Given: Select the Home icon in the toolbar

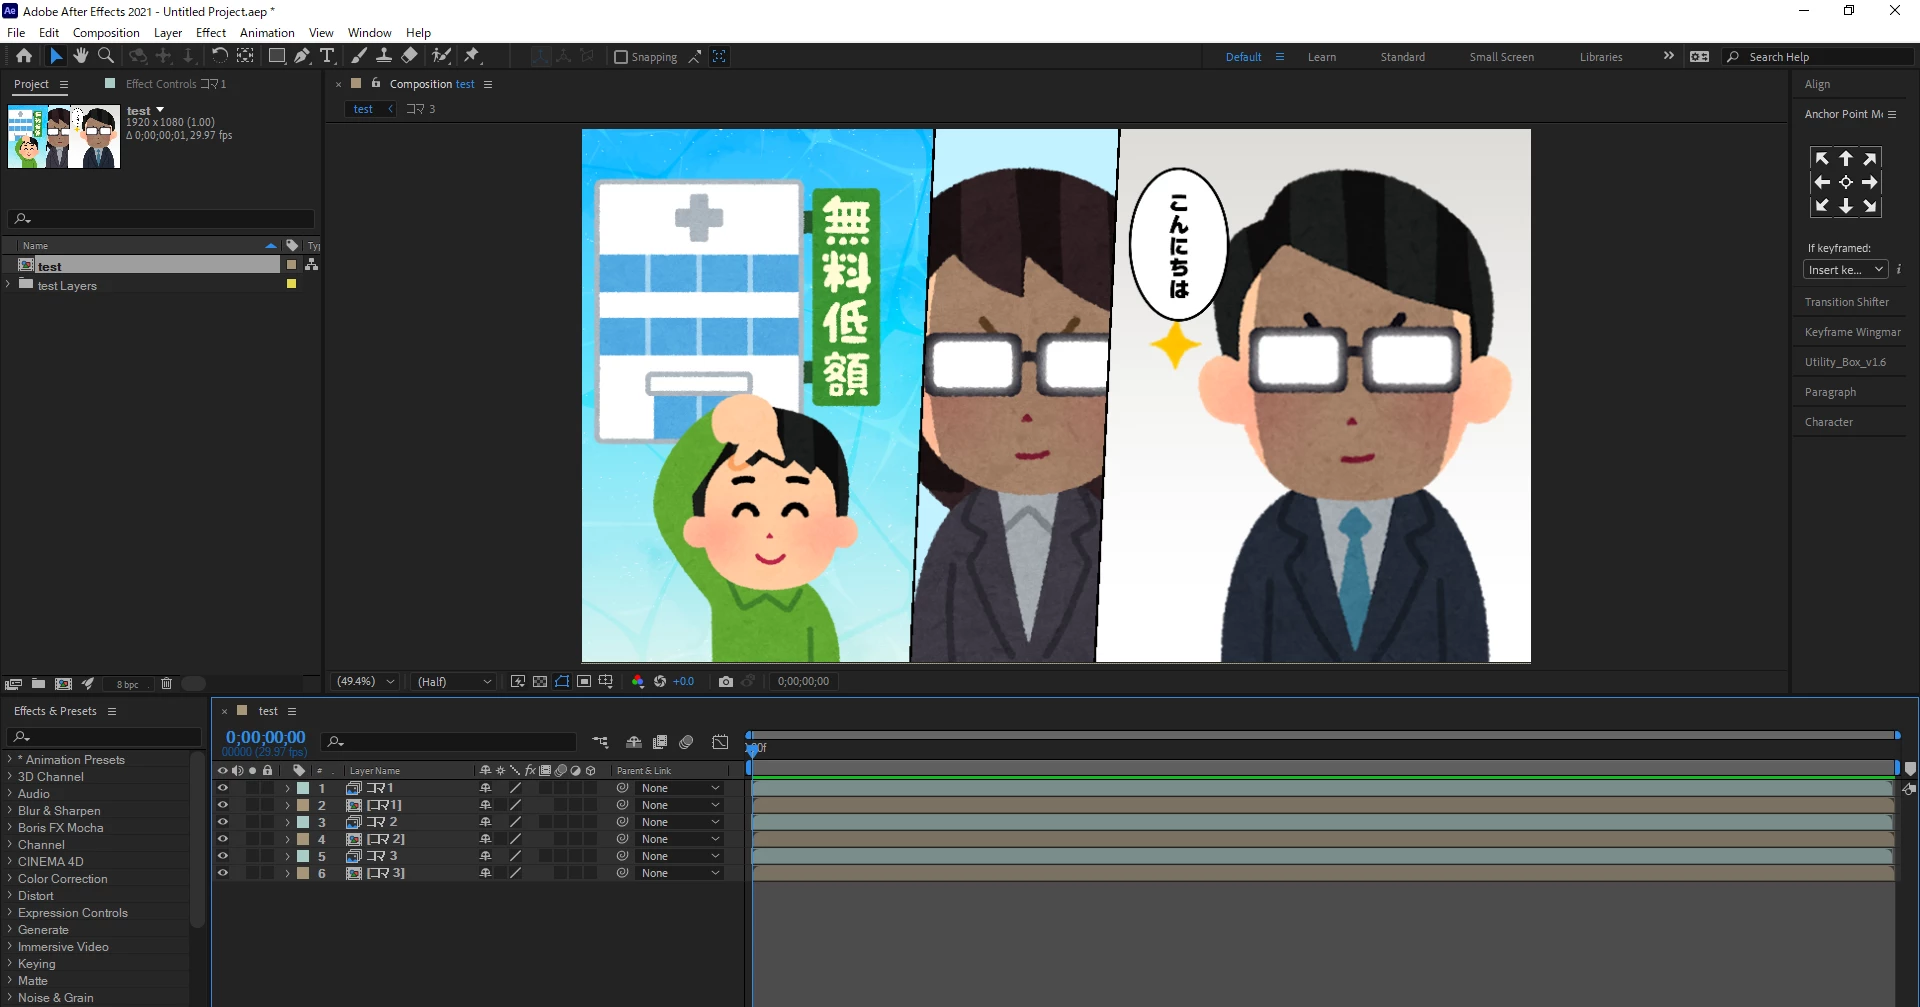Looking at the screenshot, I should [24, 56].
